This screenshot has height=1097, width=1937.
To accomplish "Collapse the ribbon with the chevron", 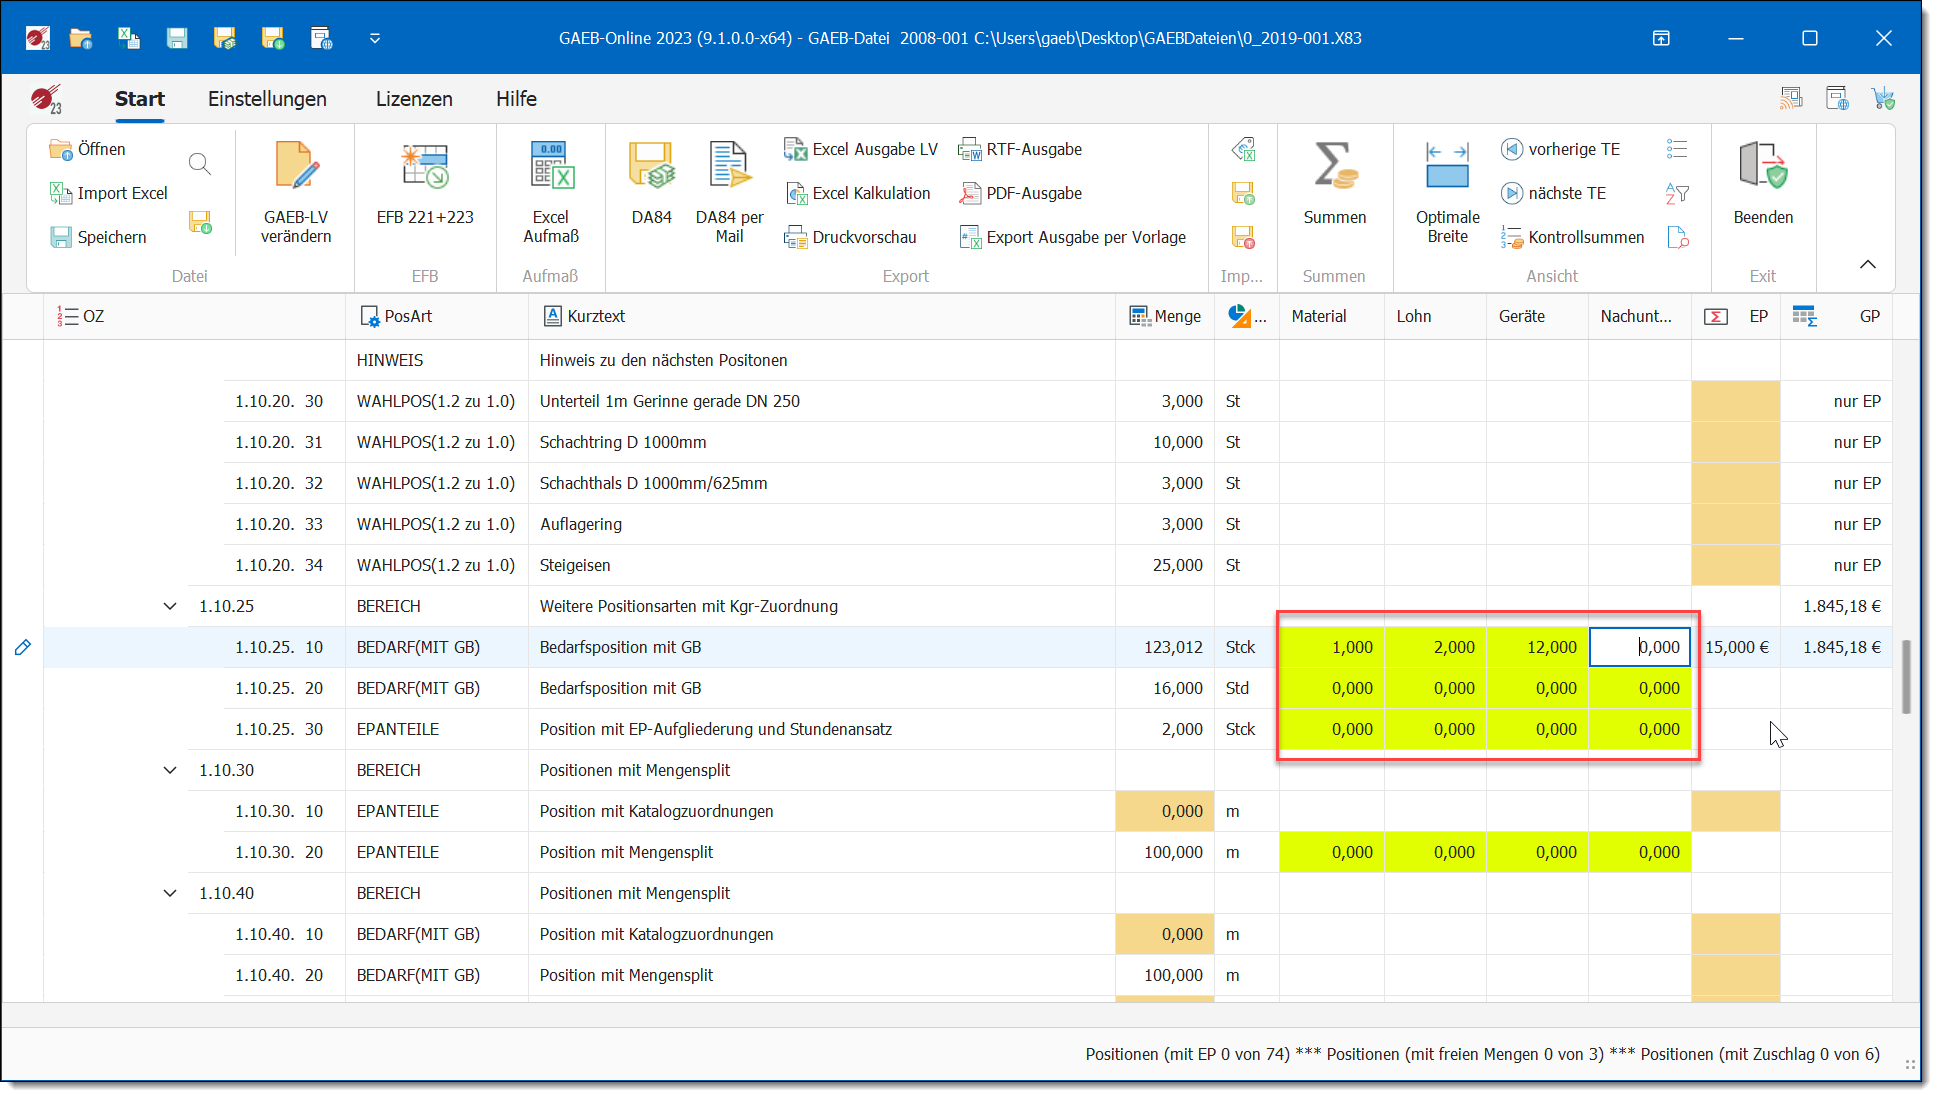I will pos(1867,264).
